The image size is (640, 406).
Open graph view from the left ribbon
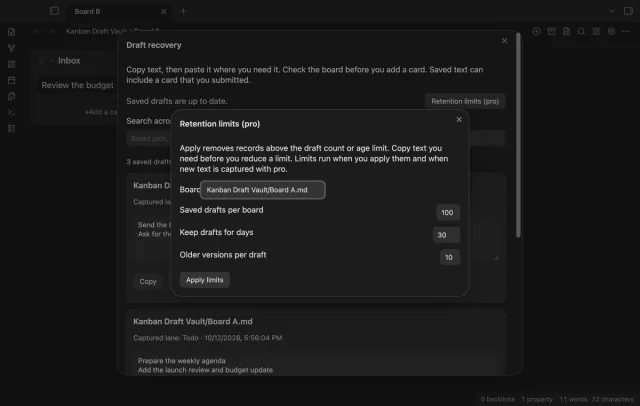[x=11, y=48]
